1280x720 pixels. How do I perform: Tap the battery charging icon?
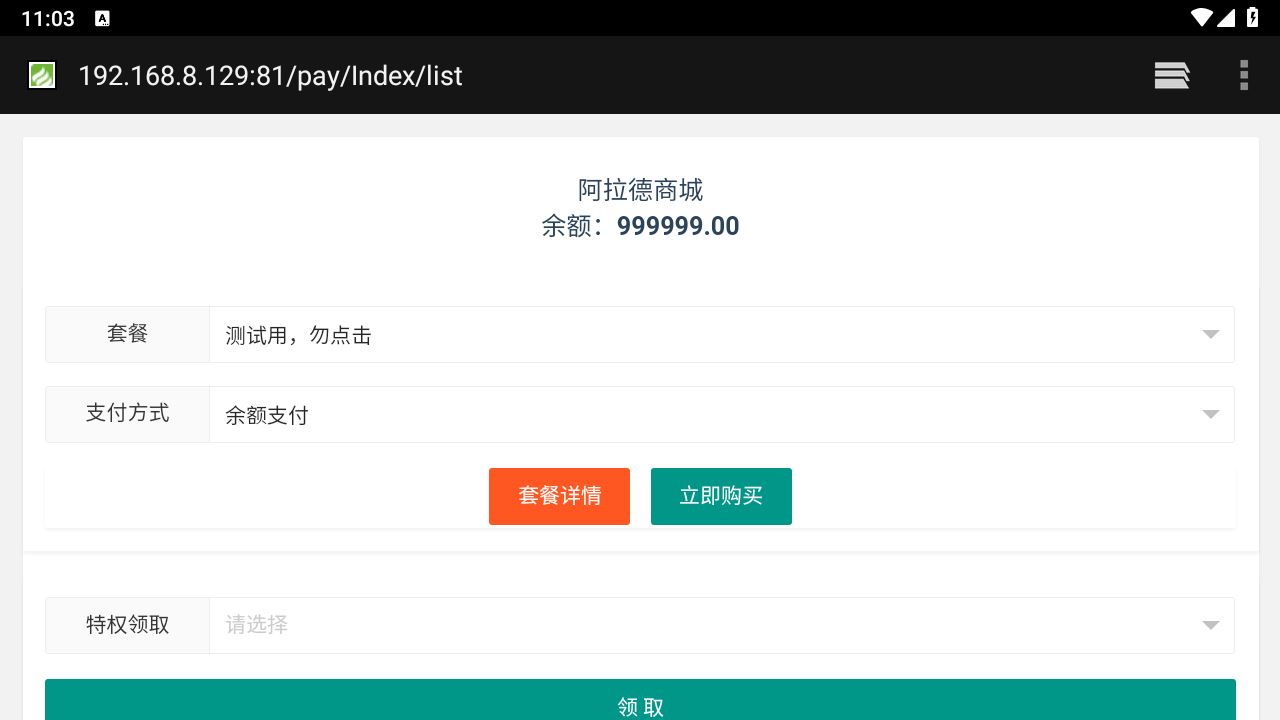[x=1253, y=18]
